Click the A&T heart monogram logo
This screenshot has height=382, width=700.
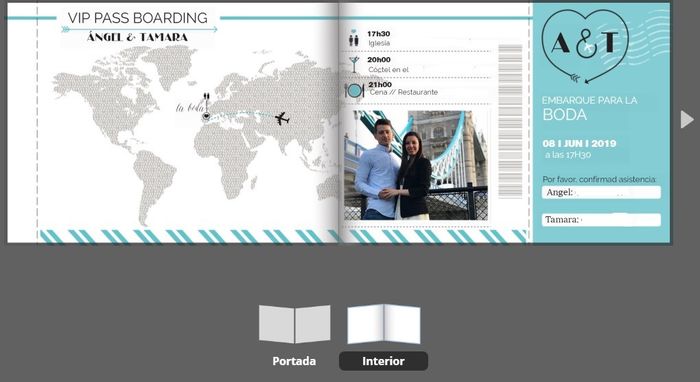click(585, 46)
